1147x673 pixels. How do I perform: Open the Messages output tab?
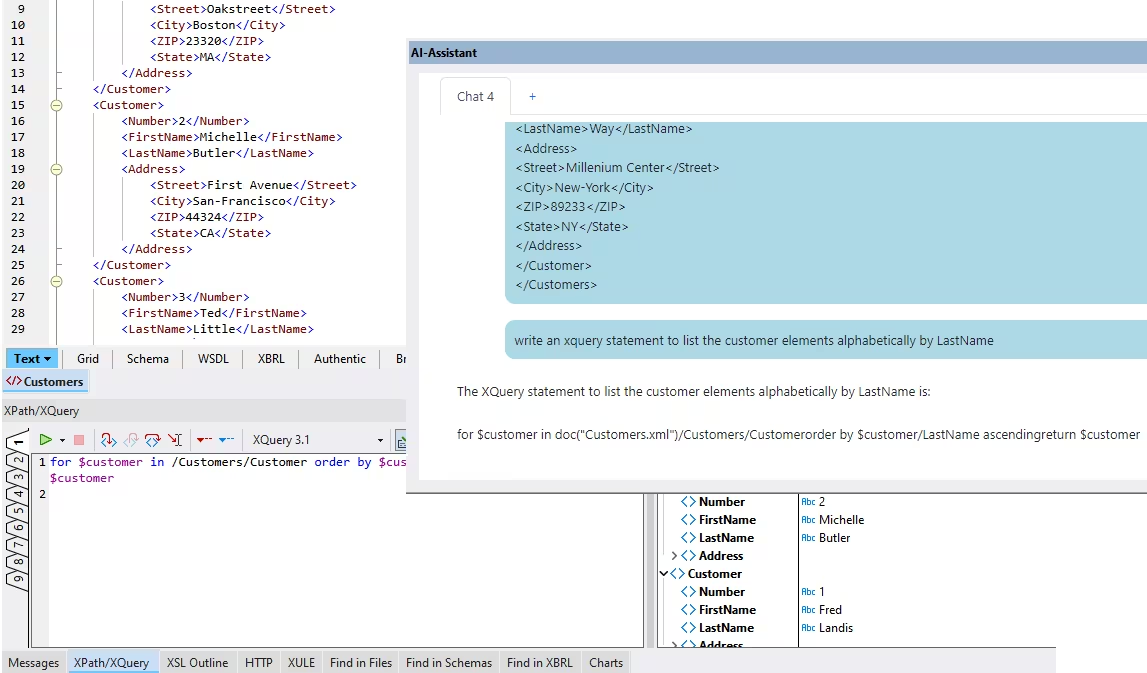pos(34,662)
